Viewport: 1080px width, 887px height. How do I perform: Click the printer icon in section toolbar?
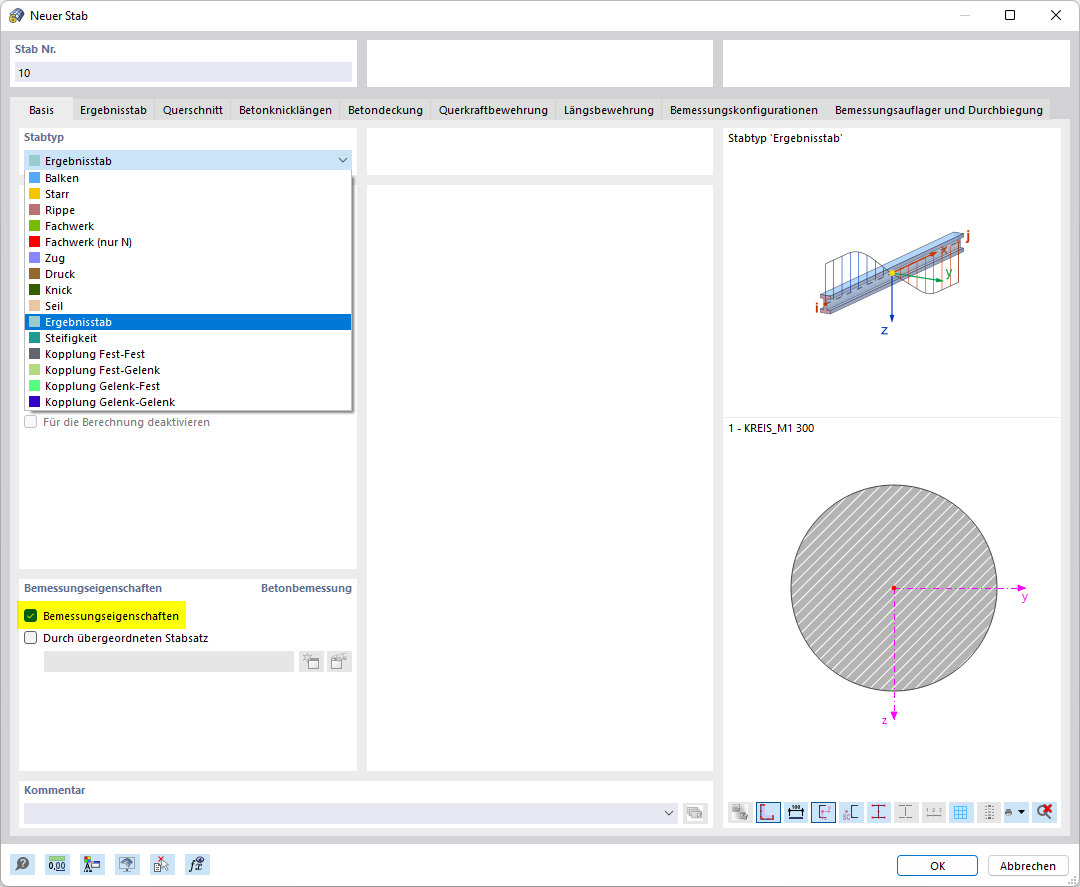click(x=1009, y=812)
